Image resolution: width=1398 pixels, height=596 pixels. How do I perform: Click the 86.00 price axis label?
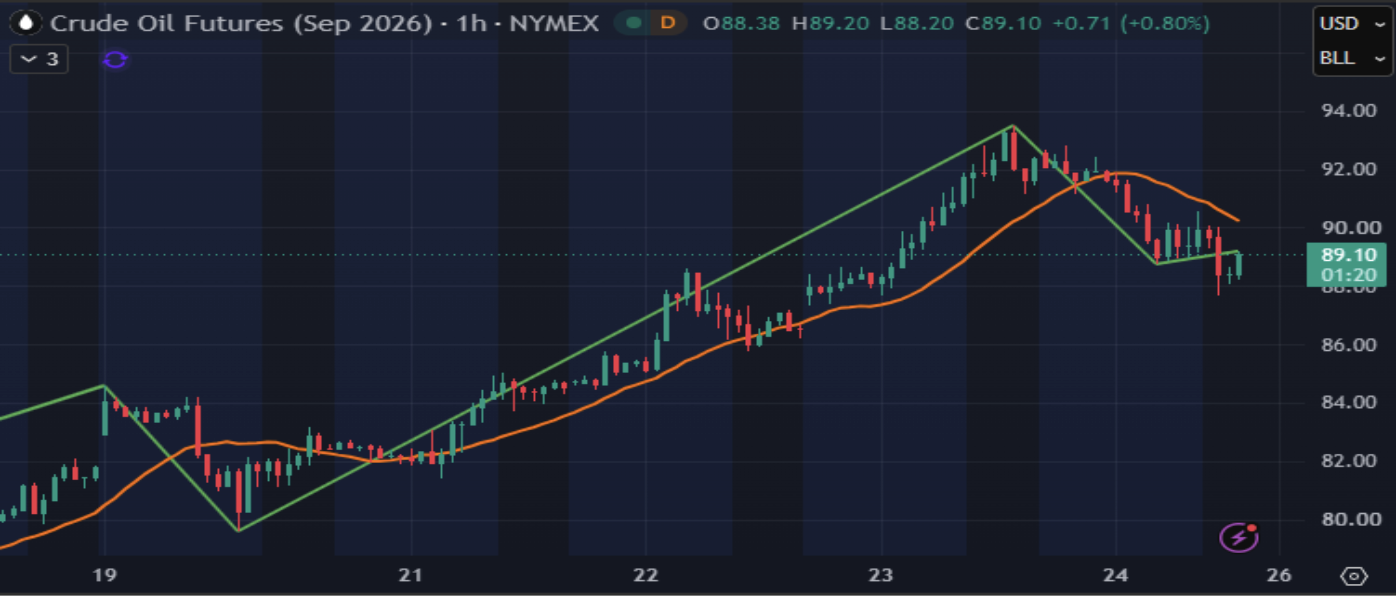click(1349, 345)
